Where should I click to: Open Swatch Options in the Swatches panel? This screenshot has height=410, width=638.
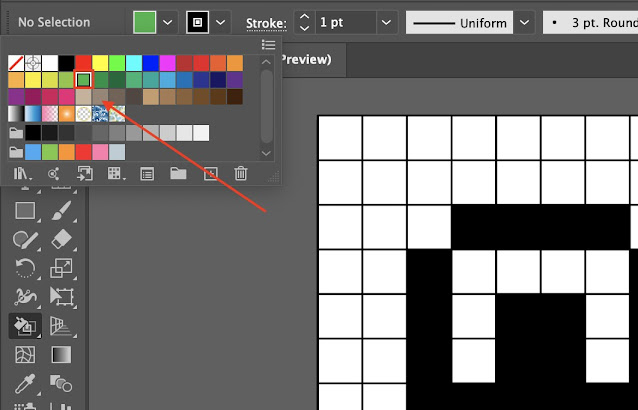pyautogui.click(x=147, y=174)
